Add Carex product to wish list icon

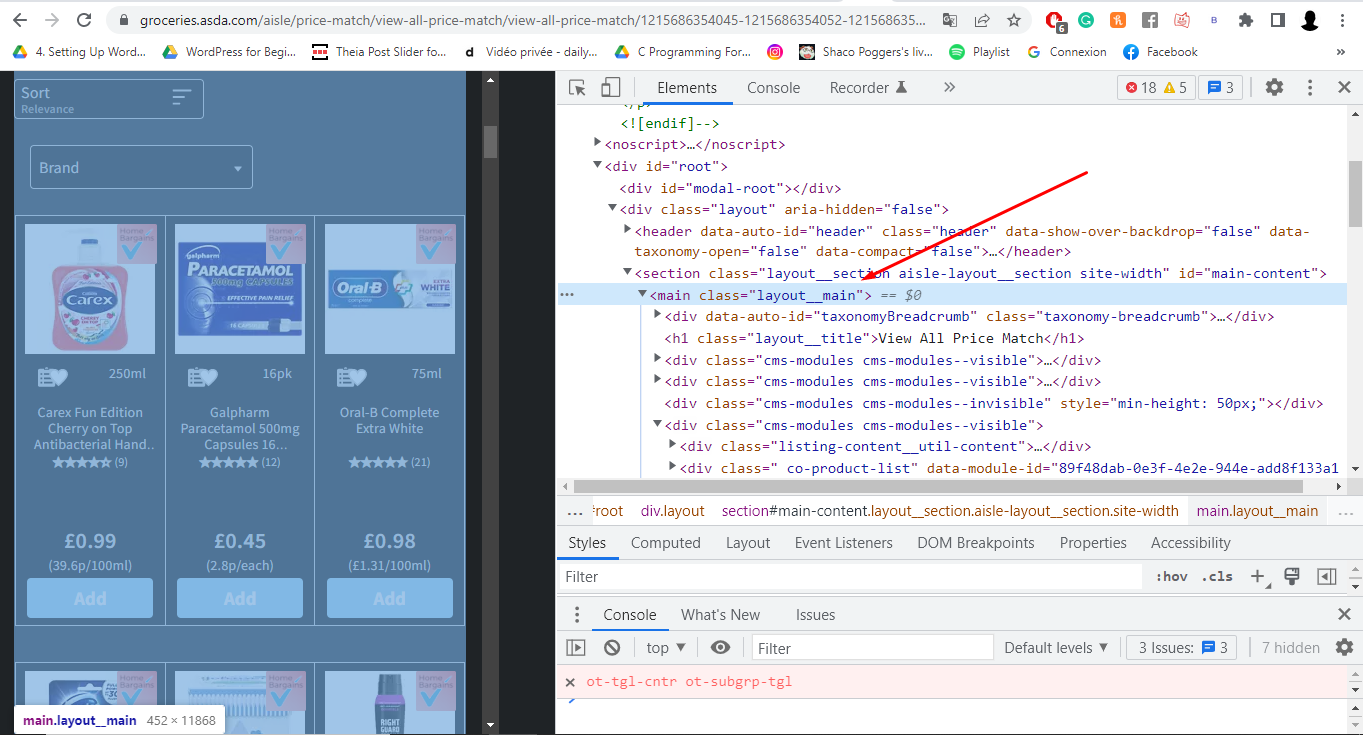(52, 376)
